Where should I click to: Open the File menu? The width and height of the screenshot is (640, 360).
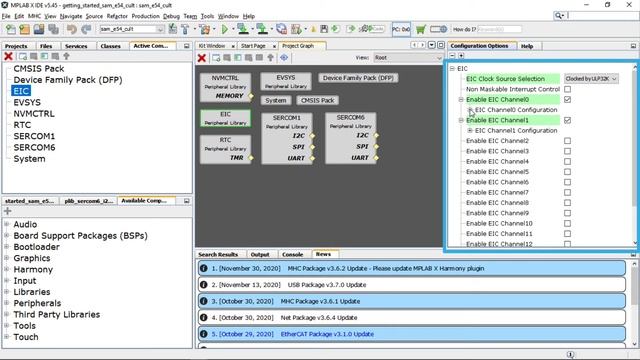(6, 16)
